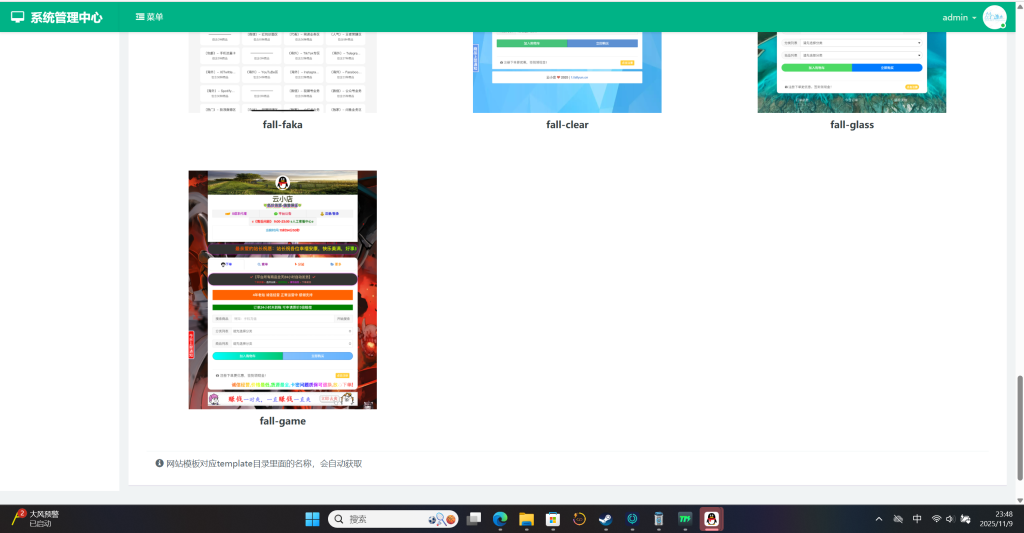1024x533 pixels.
Task: Open the 菜单 menu in header
Action: click(x=149, y=17)
